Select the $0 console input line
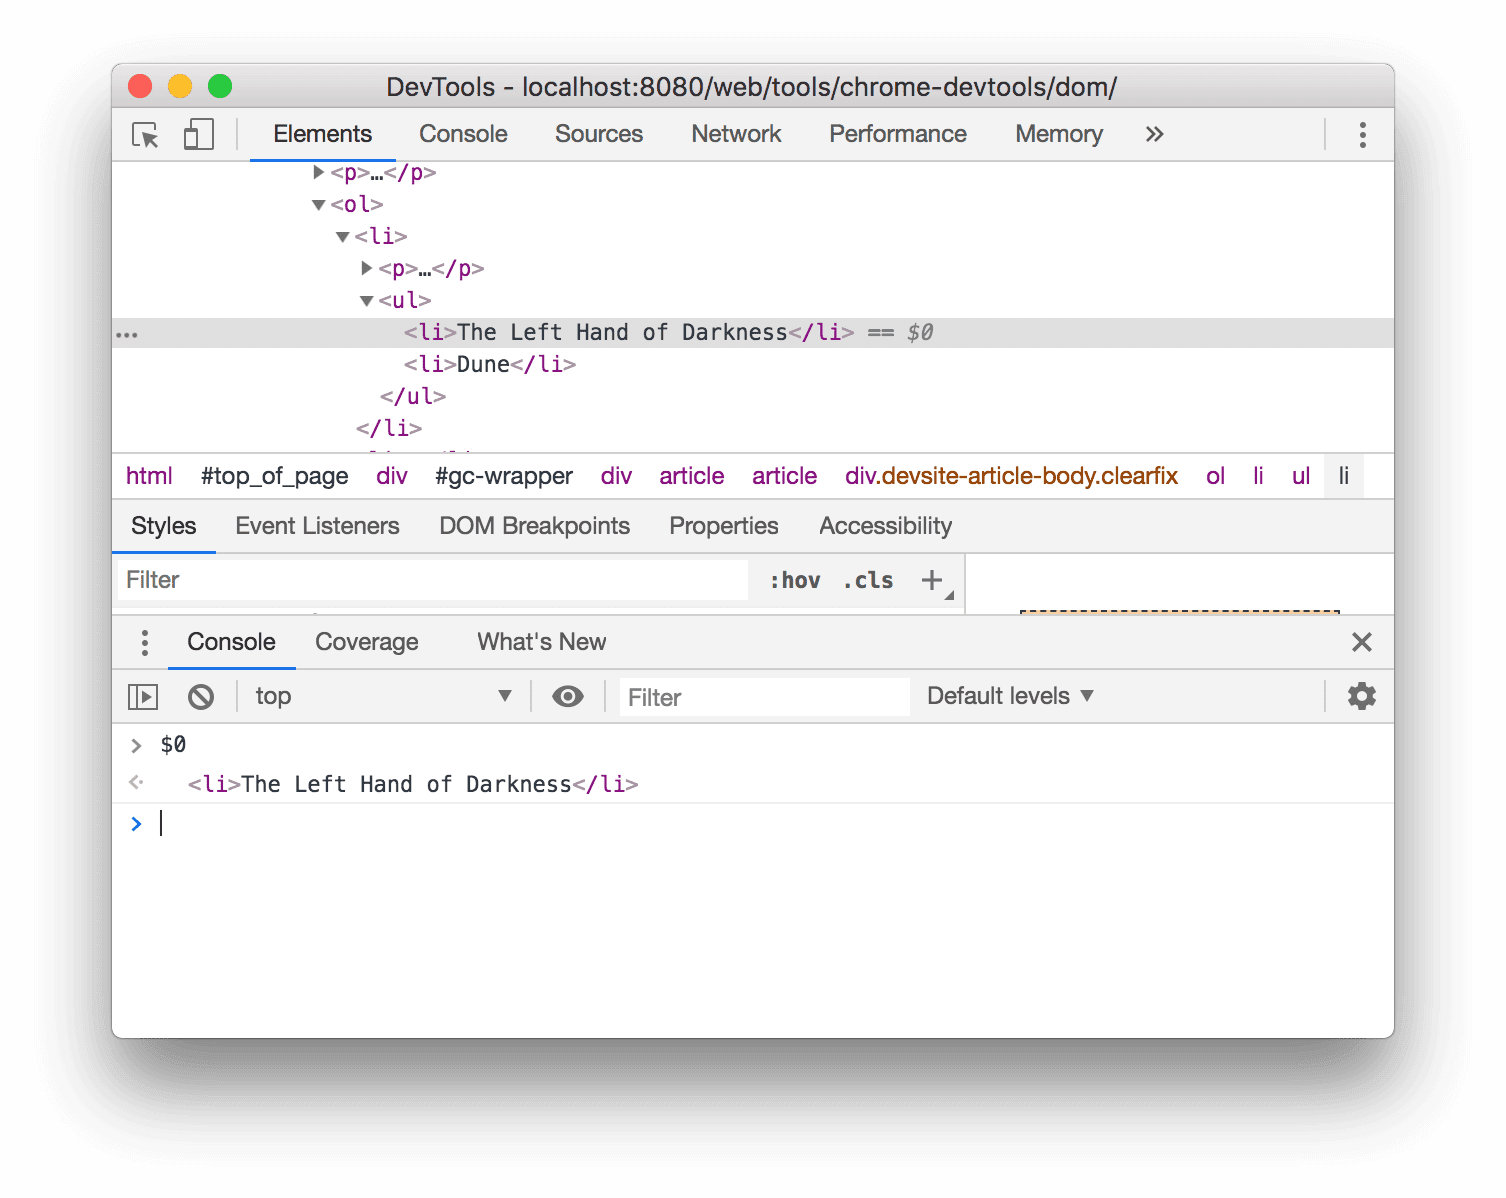The height and width of the screenshot is (1198, 1506). click(x=173, y=744)
